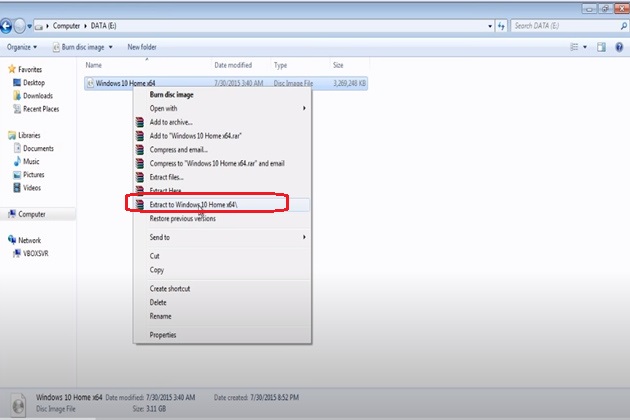This screenshot has width=630, height=420.
Task: Open Videos library in navigation pane
Action: pyautogui.click(x=32, y=188)
